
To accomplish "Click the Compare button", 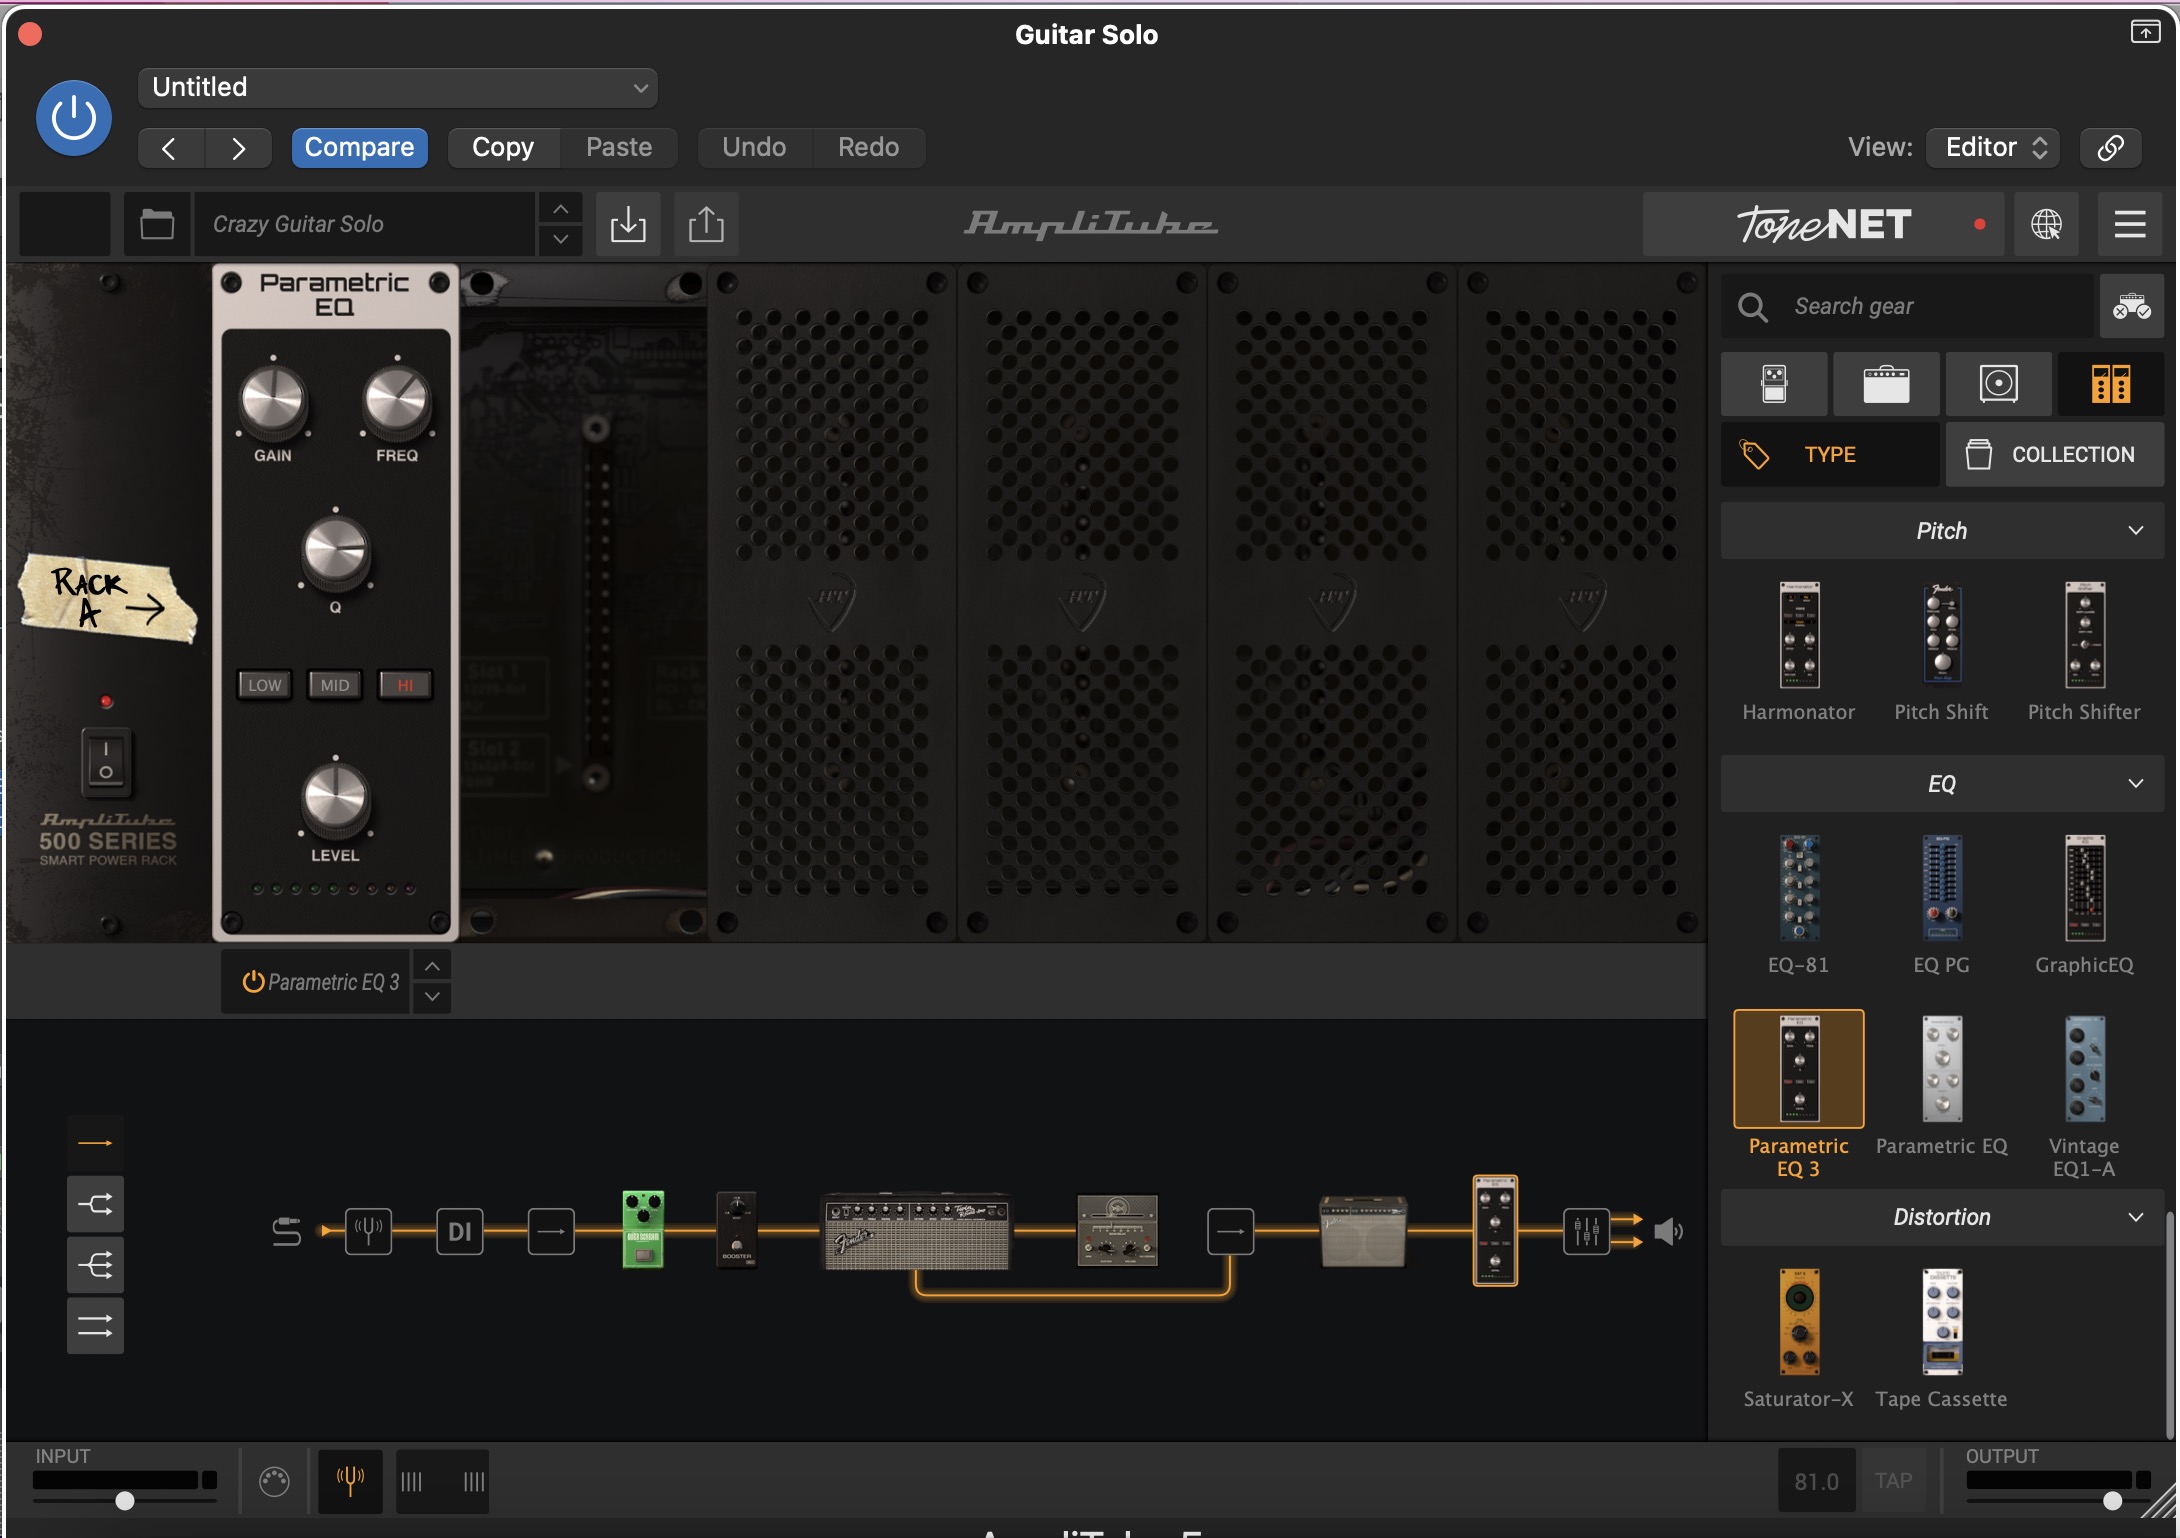I will coord(359,147).
